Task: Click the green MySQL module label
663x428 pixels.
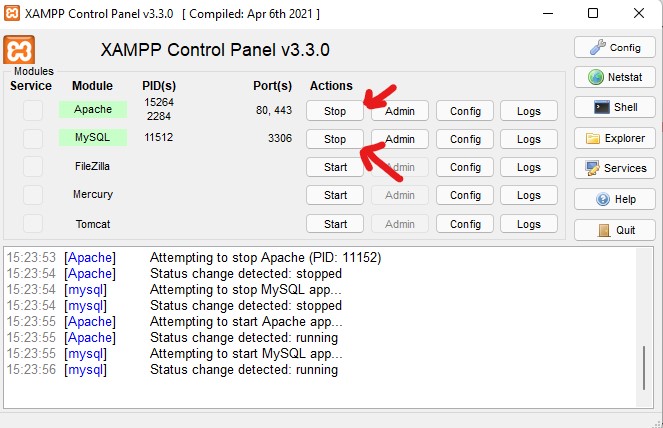Action: tap(93, 137)
